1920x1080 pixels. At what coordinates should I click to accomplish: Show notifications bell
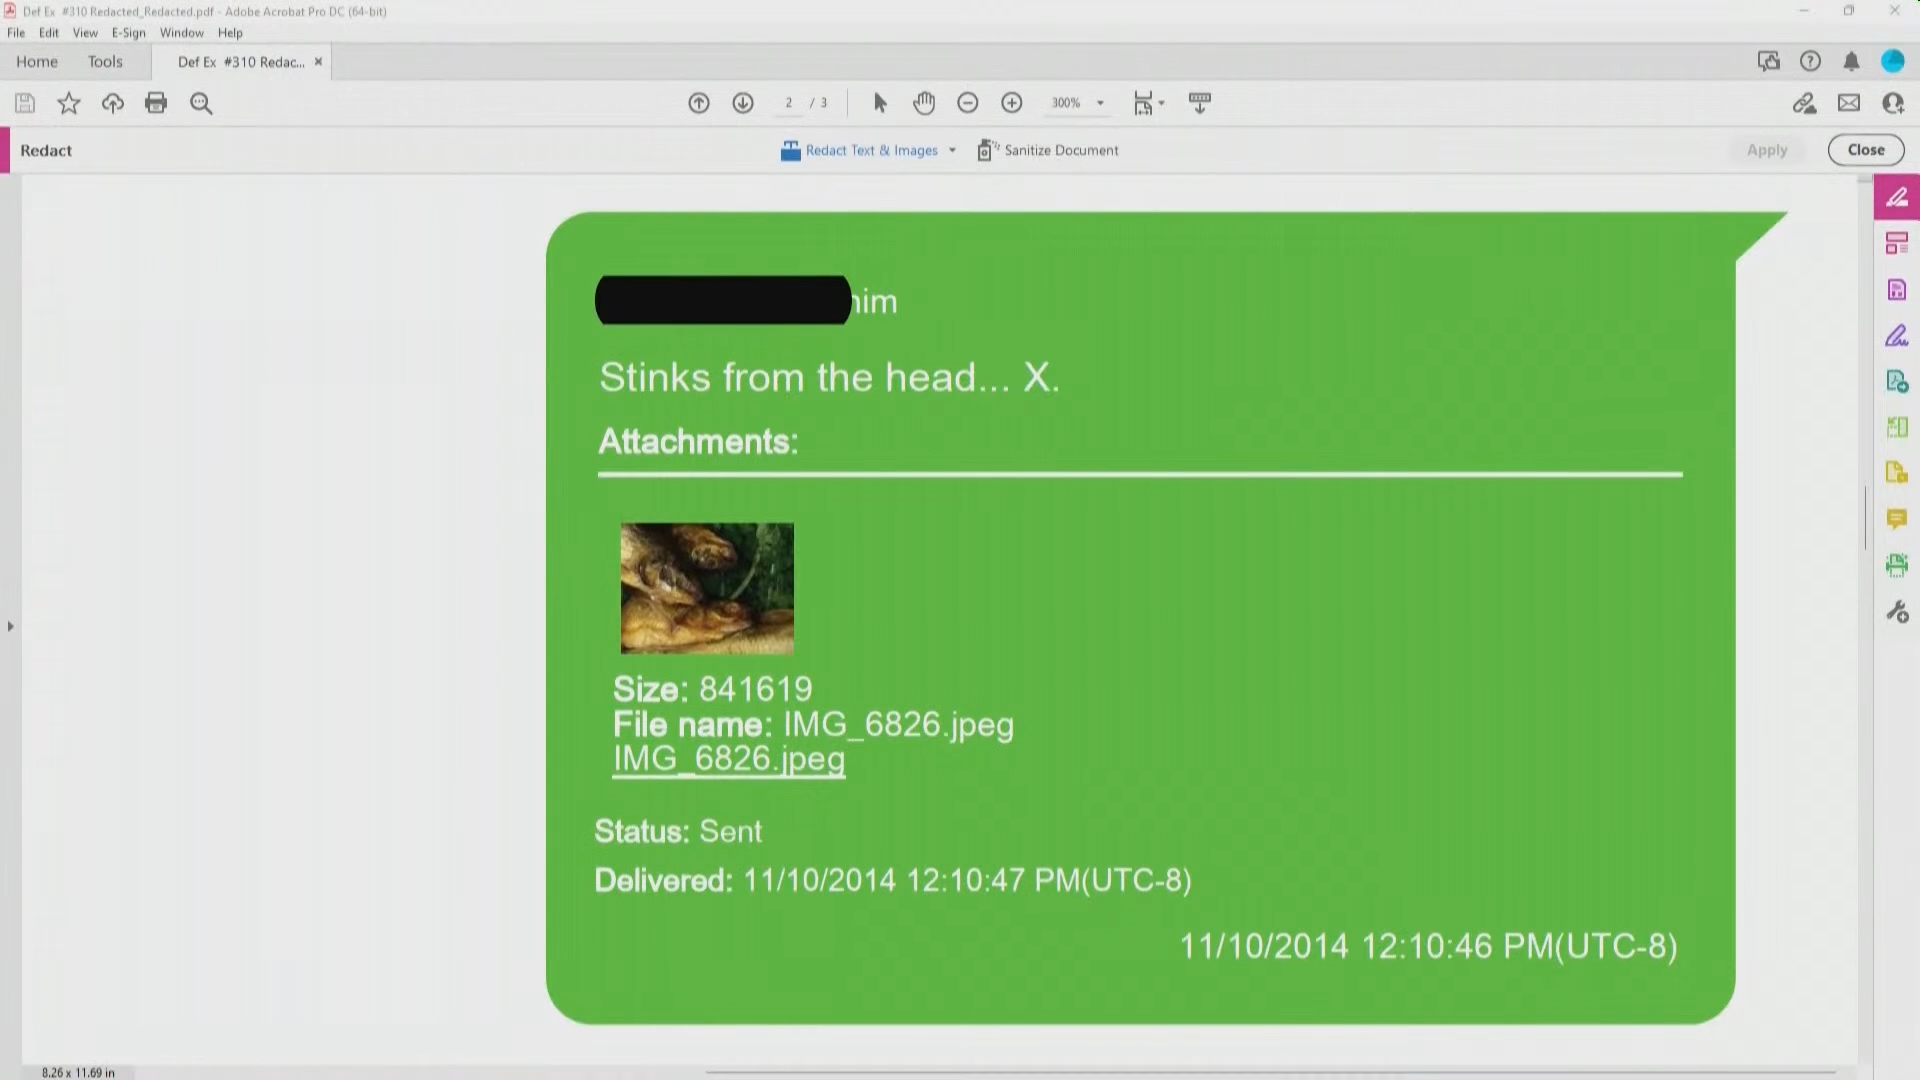pyautogui.click(x=1852, y=62)
